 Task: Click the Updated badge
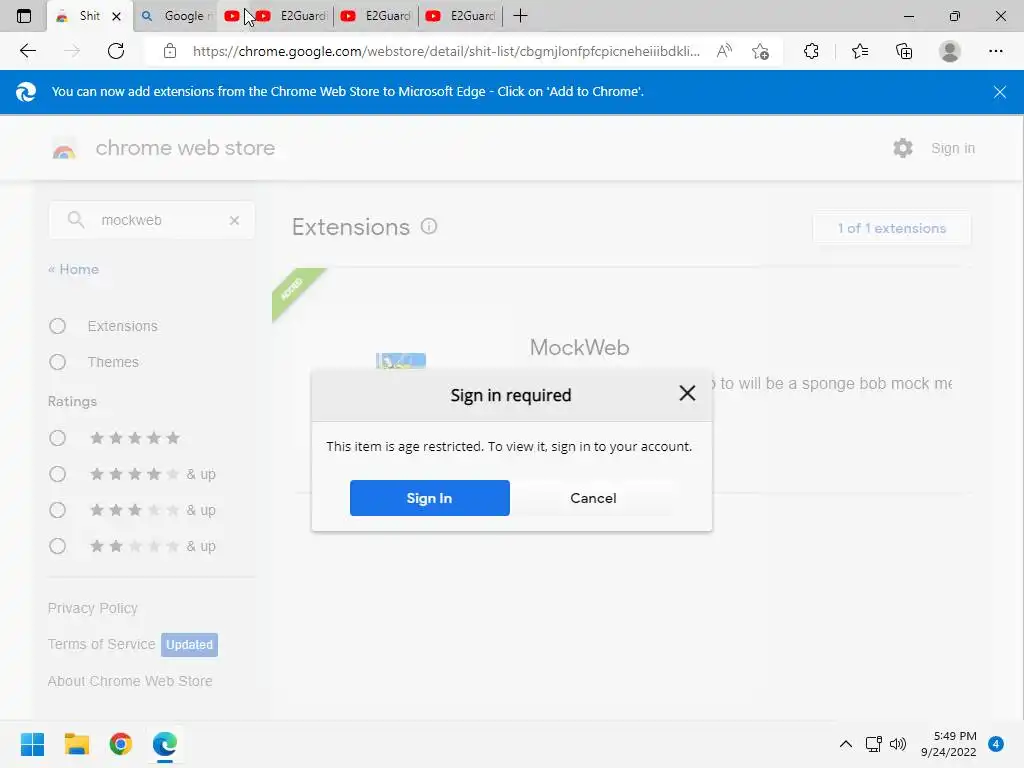coord(189,645)
